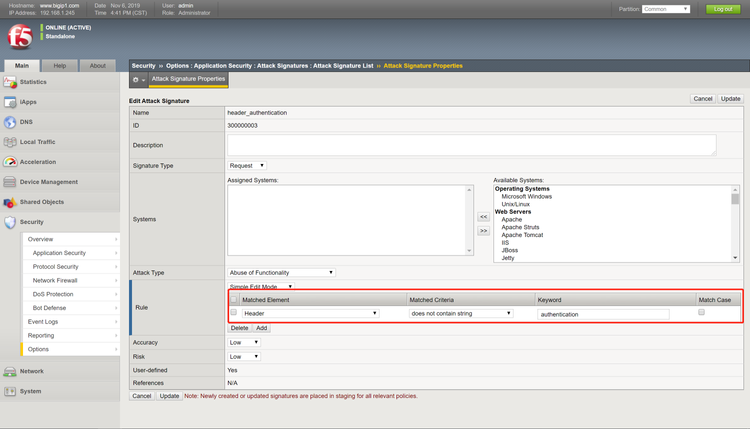
Task: Switch to the Help tab
Action: point(60,66)
